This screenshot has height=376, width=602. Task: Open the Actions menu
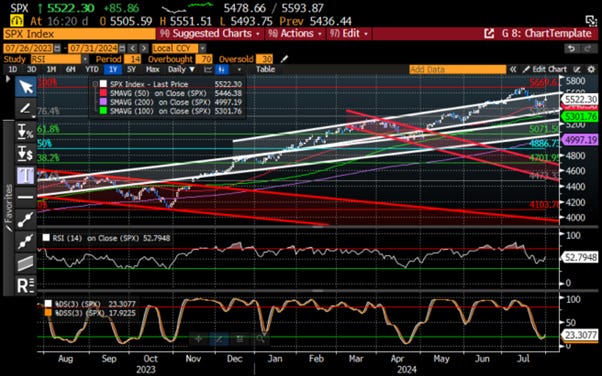point(295,34)
